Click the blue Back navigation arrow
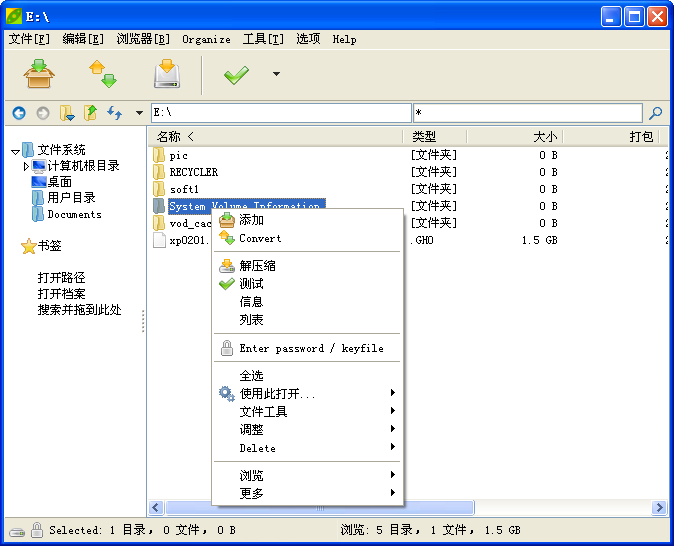The height and width of the screenshot is (546, 674). coord(18,113)
